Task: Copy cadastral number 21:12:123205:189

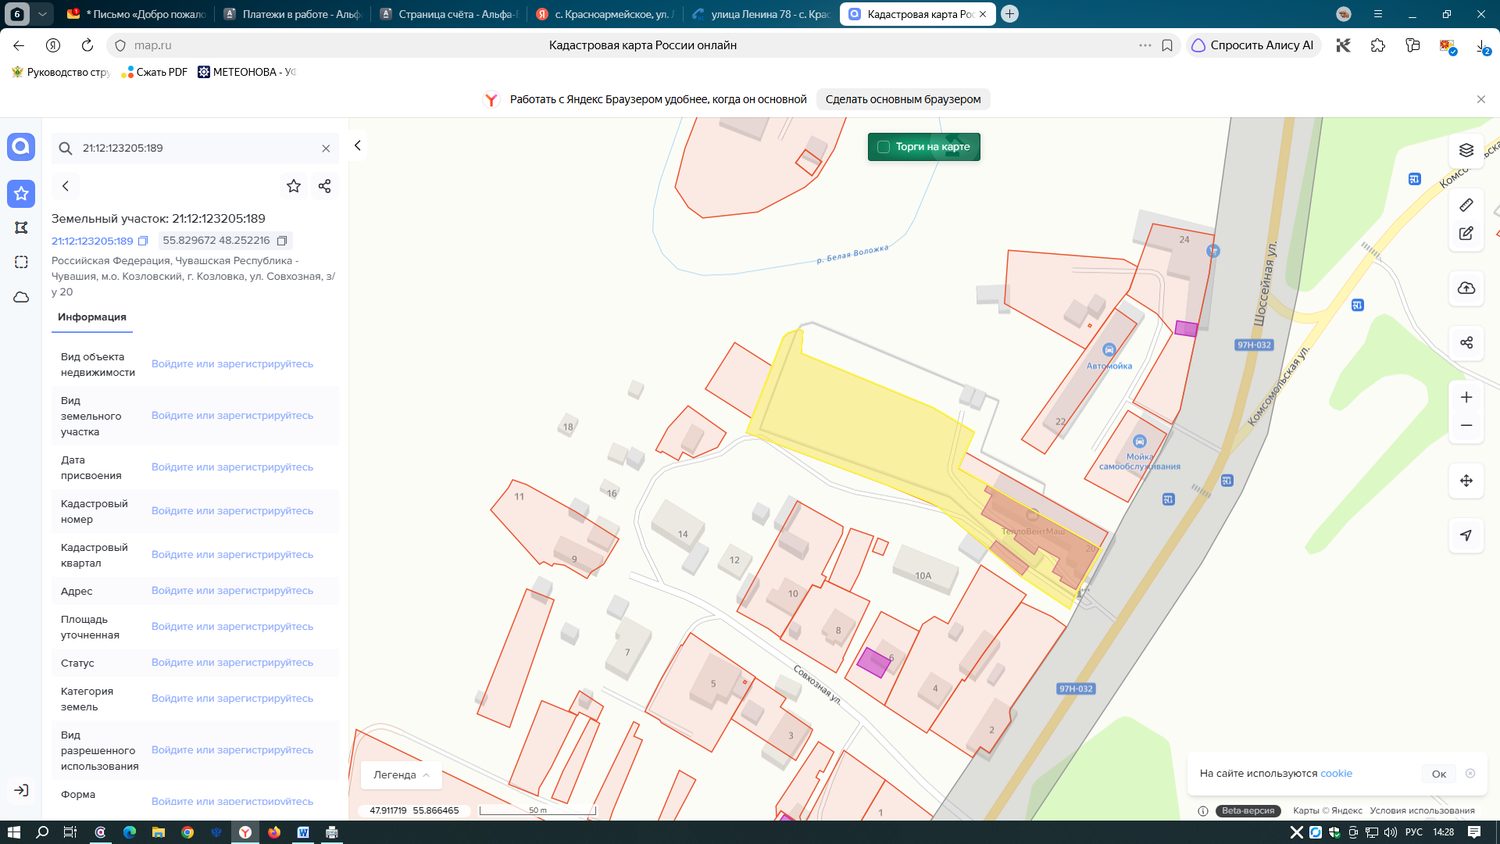Action: pos(143,241)
